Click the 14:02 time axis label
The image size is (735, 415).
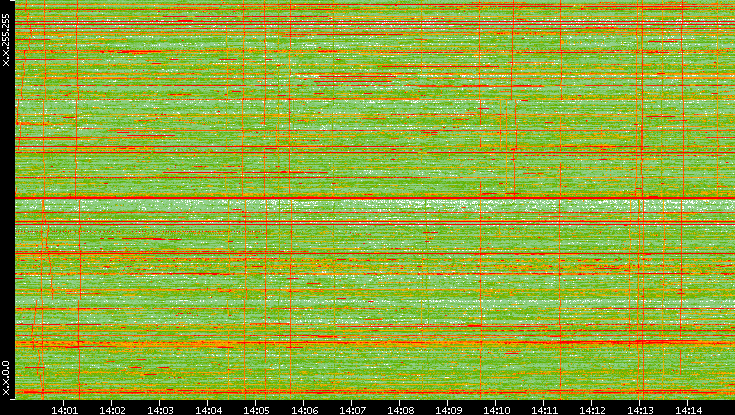click(x=112, y=410)
